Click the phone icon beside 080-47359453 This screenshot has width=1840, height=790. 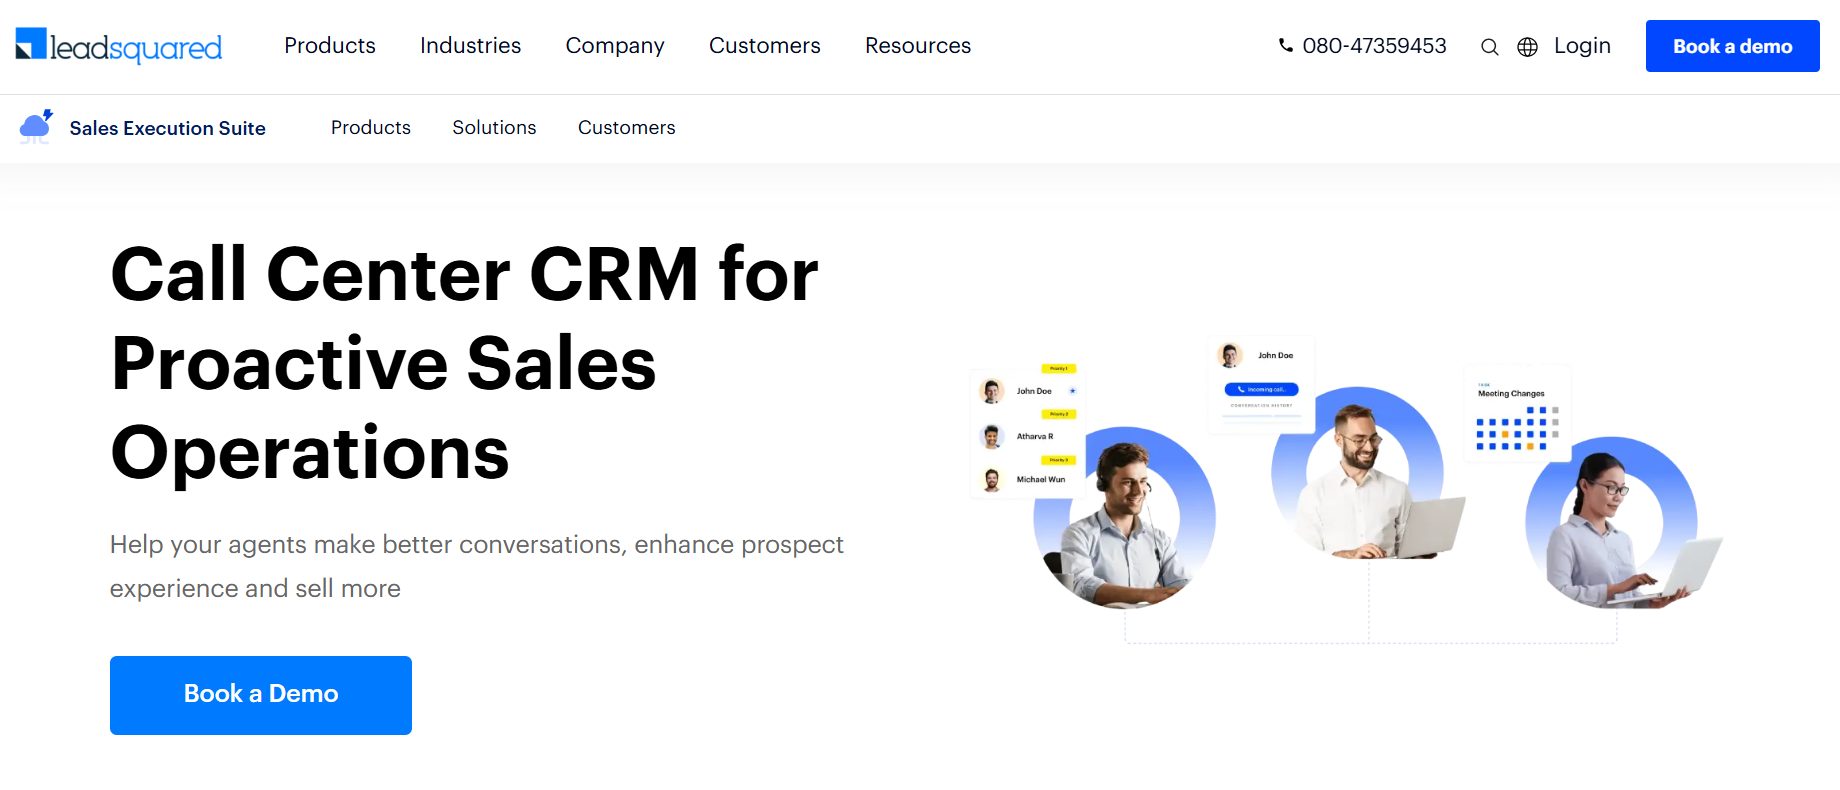1285,45
